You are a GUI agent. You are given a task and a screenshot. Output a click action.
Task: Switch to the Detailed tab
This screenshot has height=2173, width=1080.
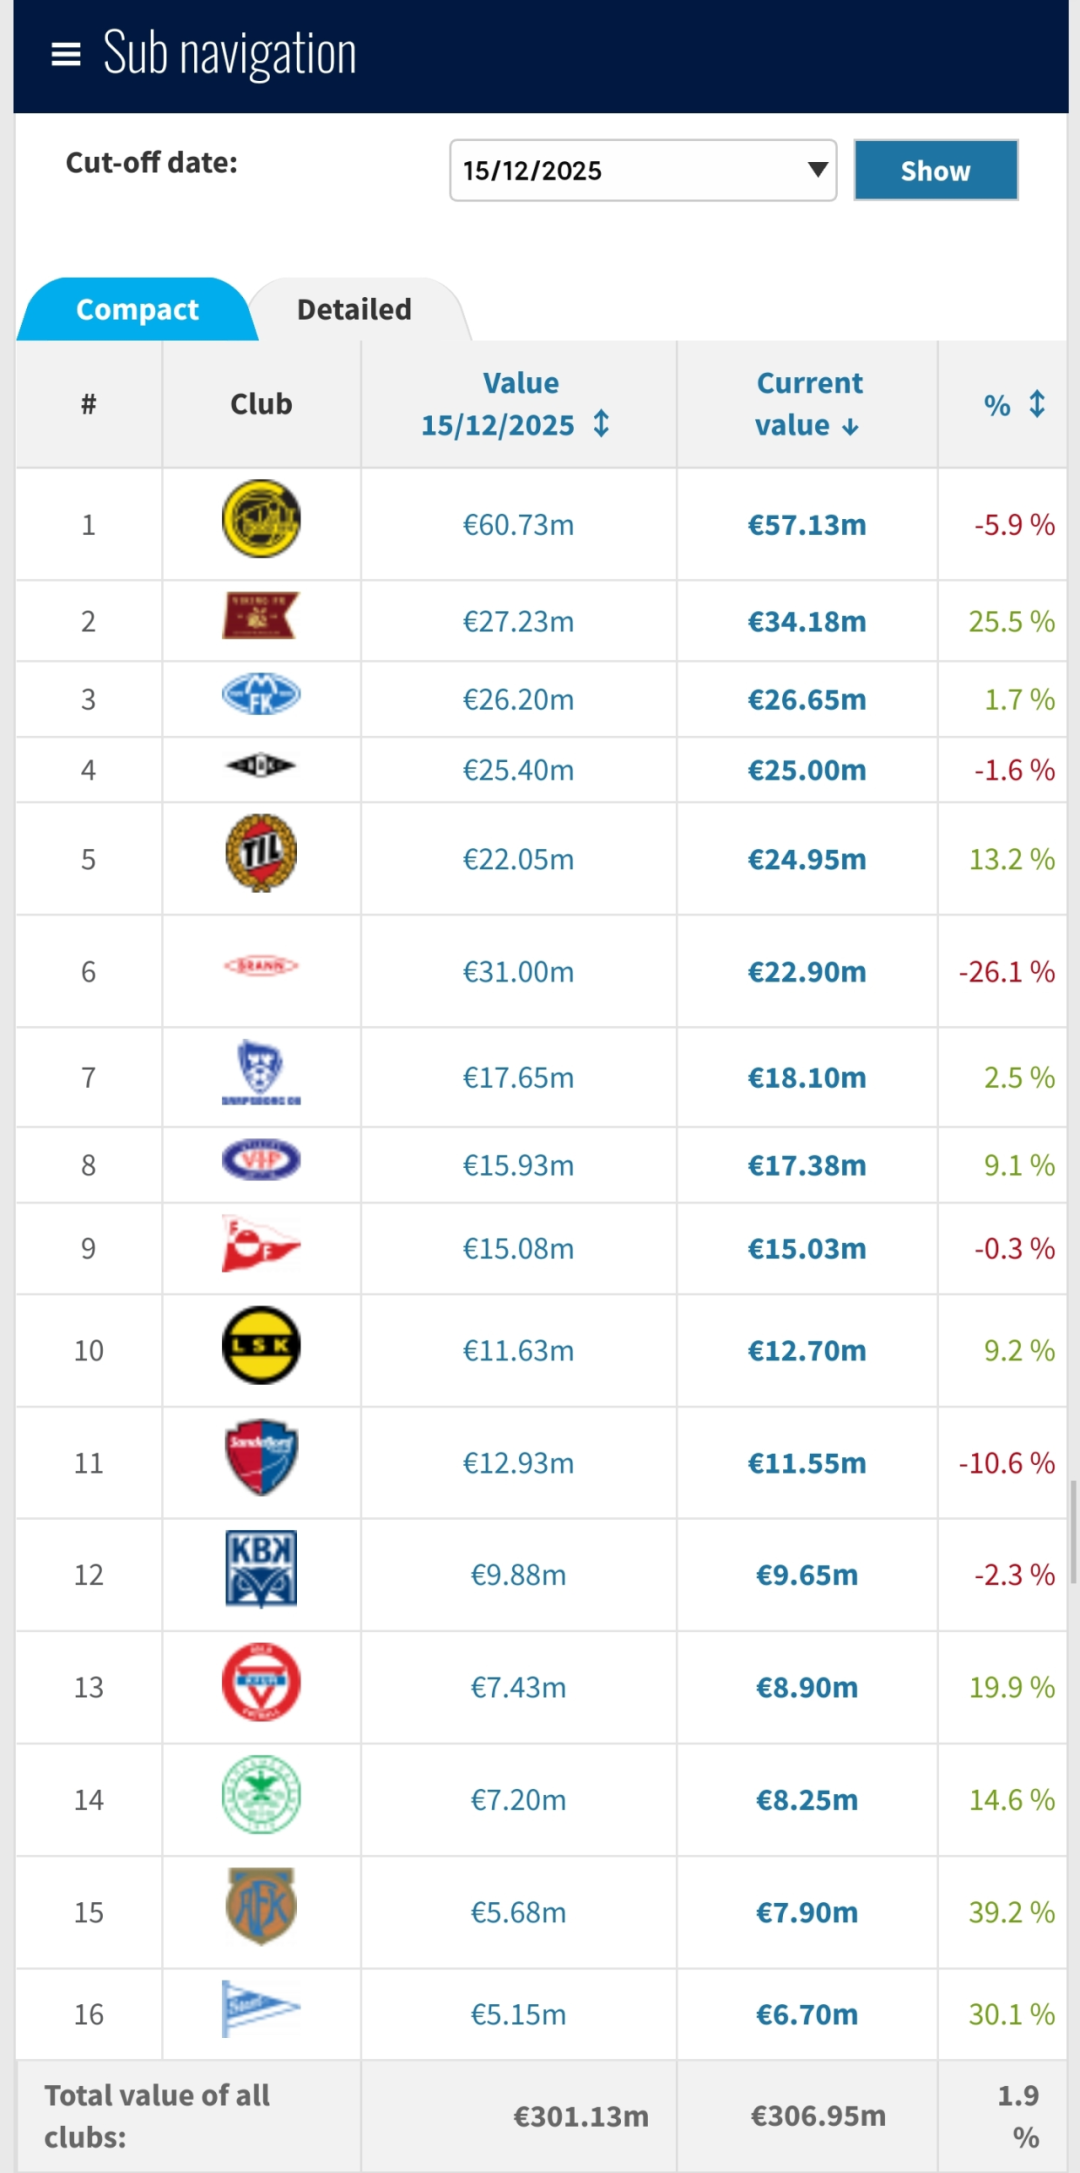[x=354, y=310]
